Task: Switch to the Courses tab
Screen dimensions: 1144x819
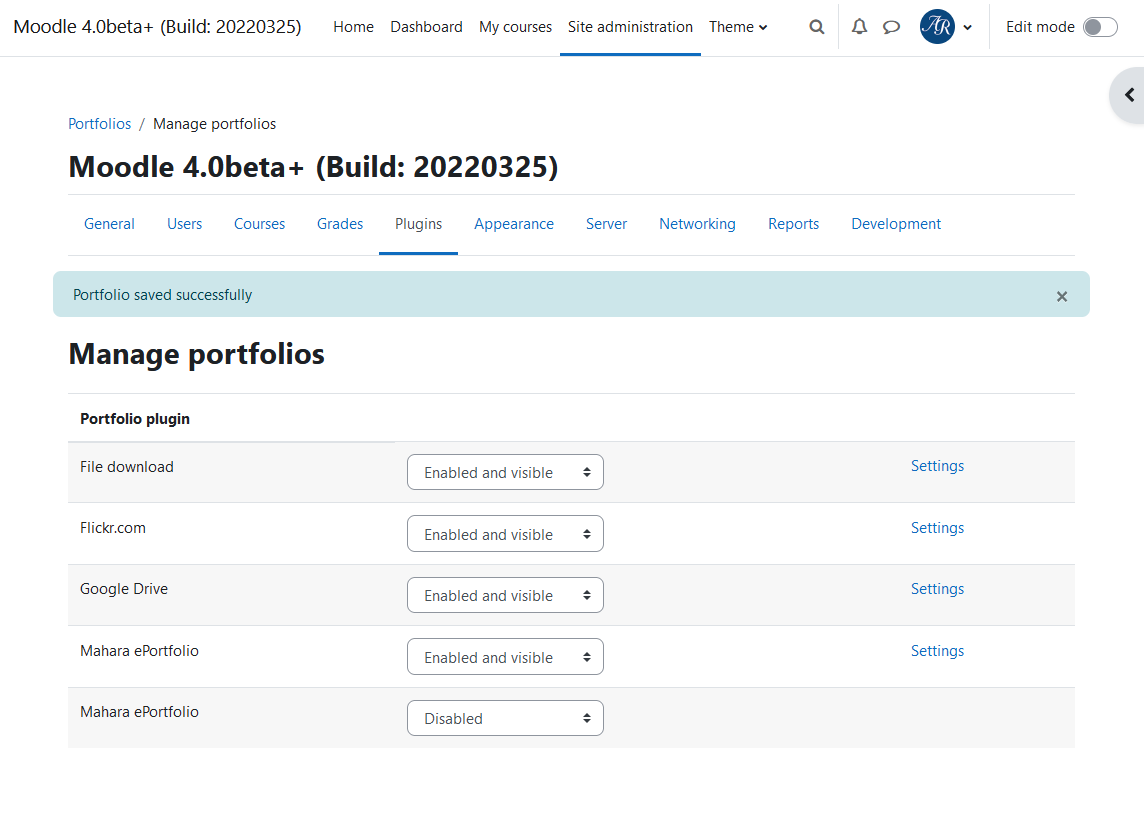Action: pyautogui.click(x=259, y=224)
